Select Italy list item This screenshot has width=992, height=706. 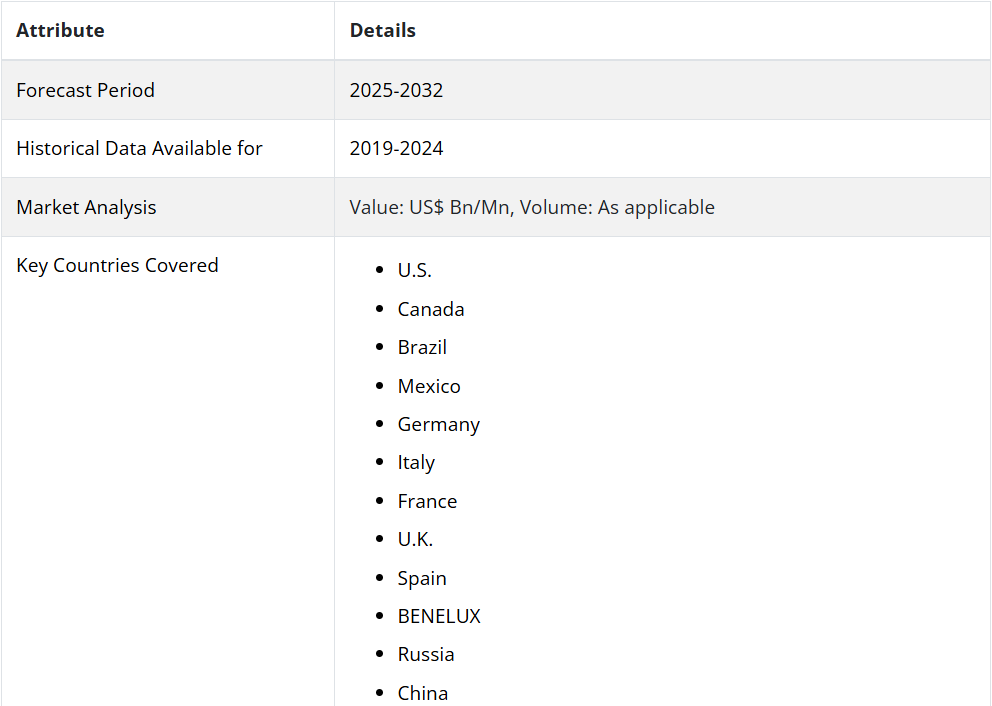[416, 463]
